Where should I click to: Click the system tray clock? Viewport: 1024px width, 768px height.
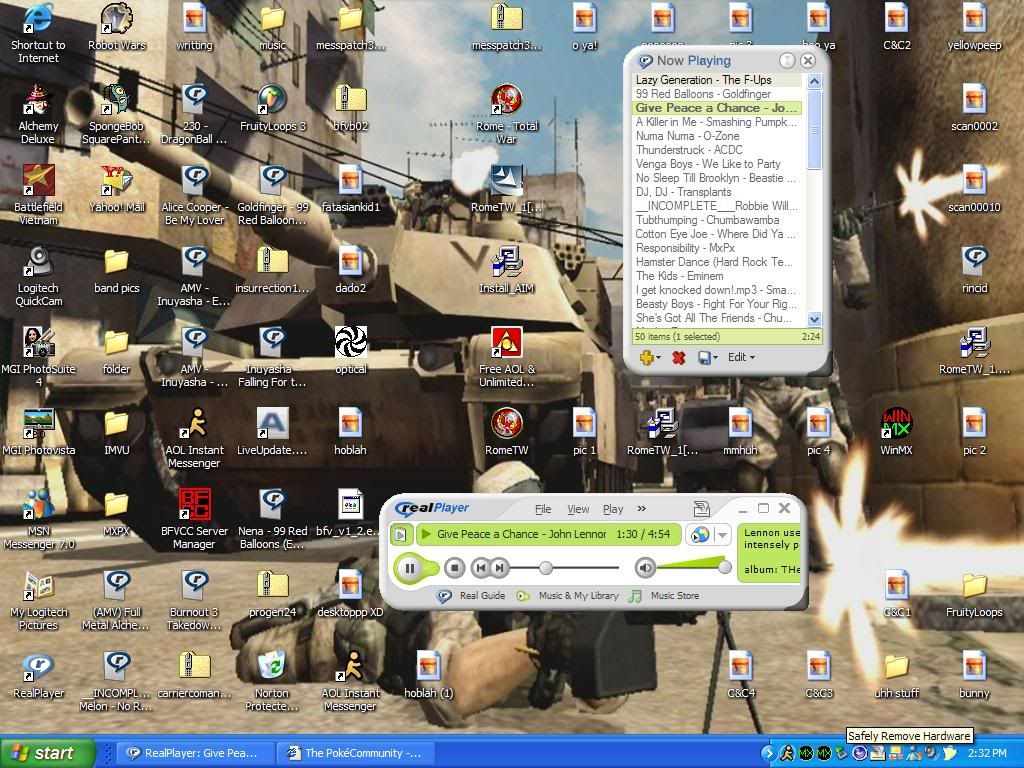(x=987, y=753)
